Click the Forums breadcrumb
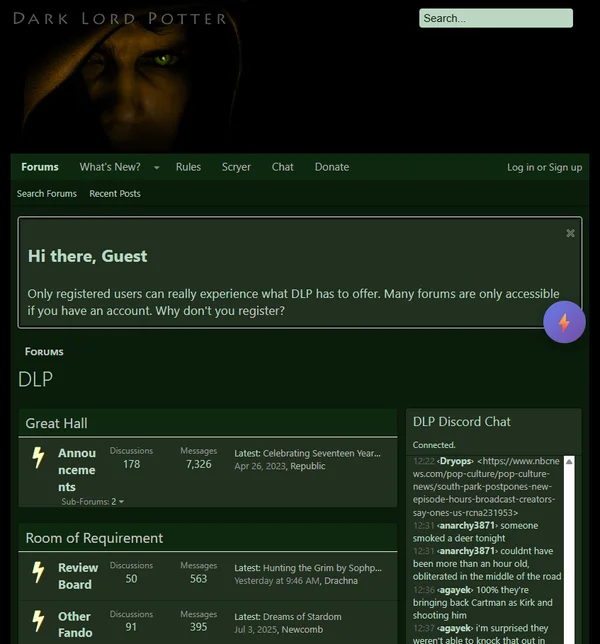The image size is (600, 644). [x=44, y=352]
